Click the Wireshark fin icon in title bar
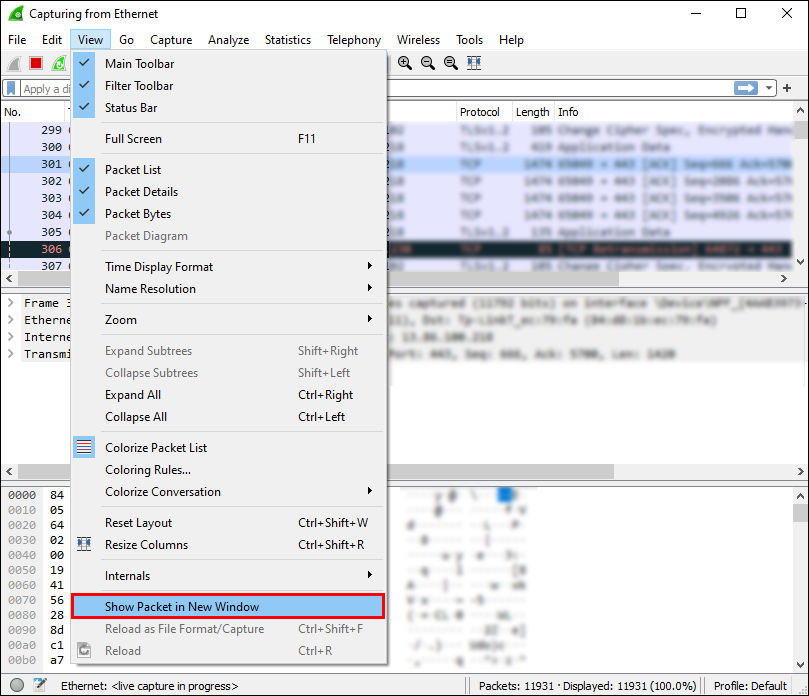Viewport: 809px width, 696px height. [x=16, y=13]
